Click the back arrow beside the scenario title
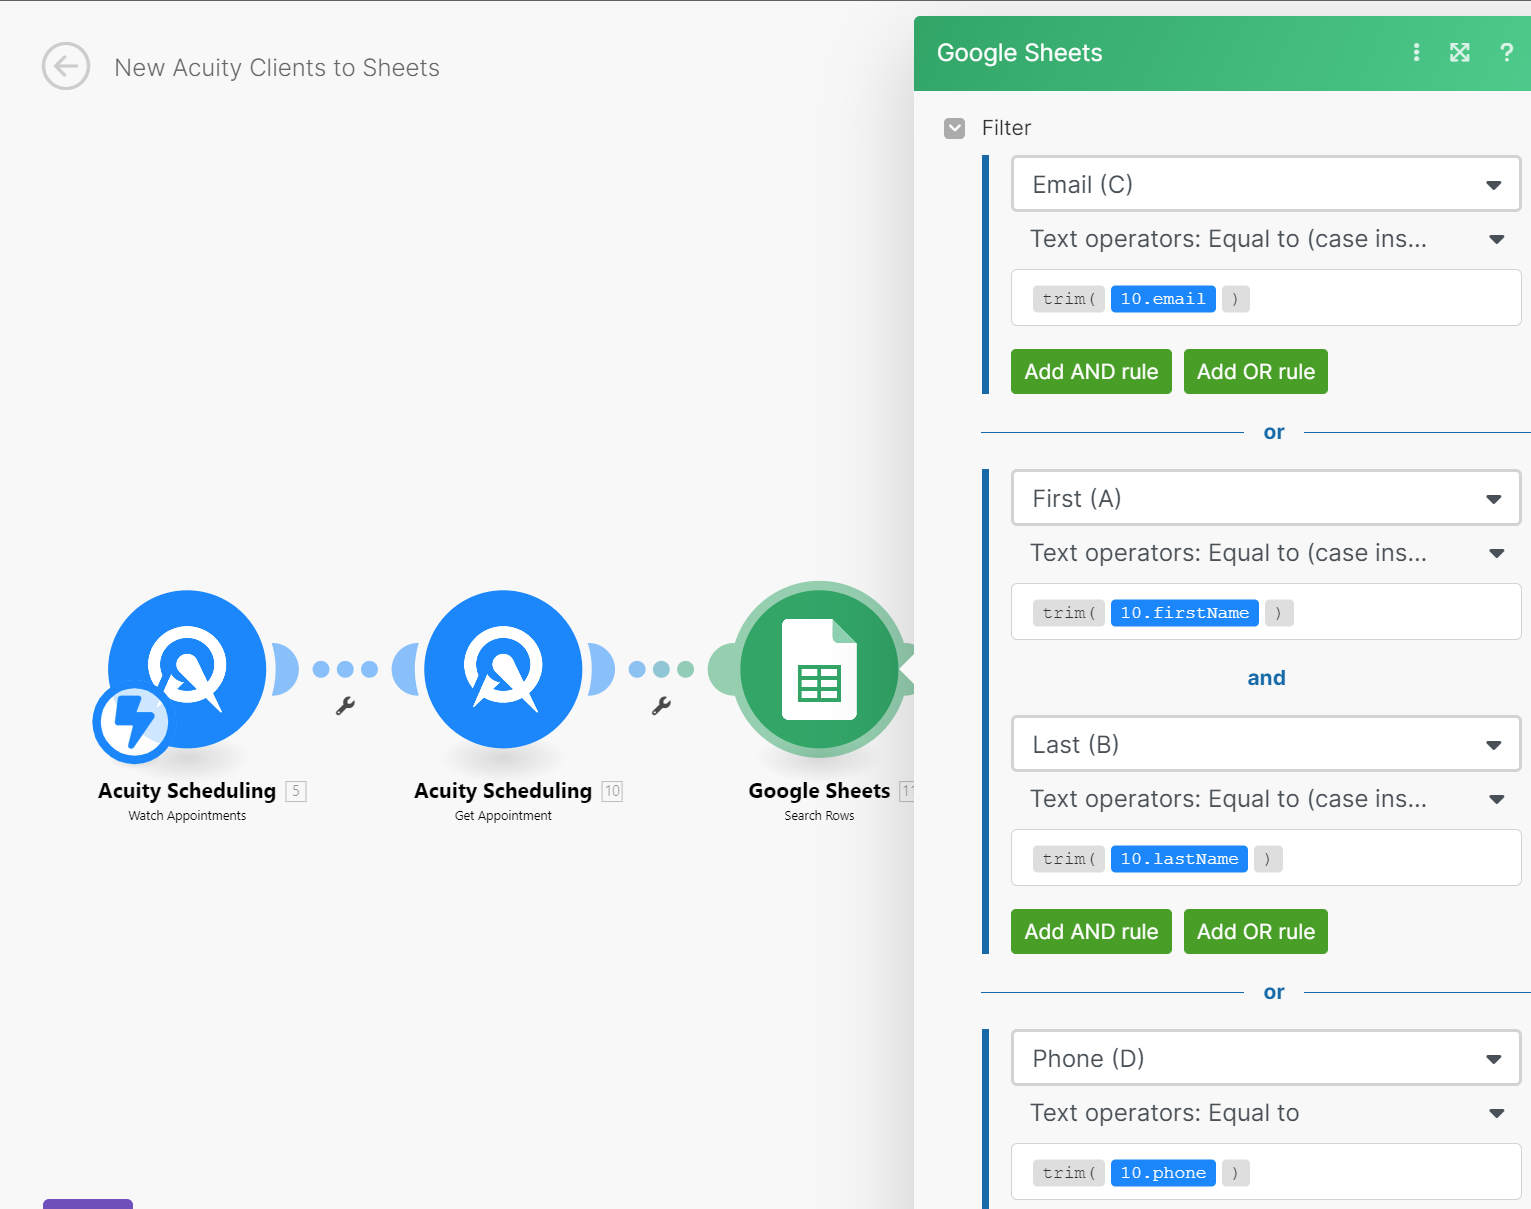This screenshot has width=1531, height=1209. [x=66, y=67]
